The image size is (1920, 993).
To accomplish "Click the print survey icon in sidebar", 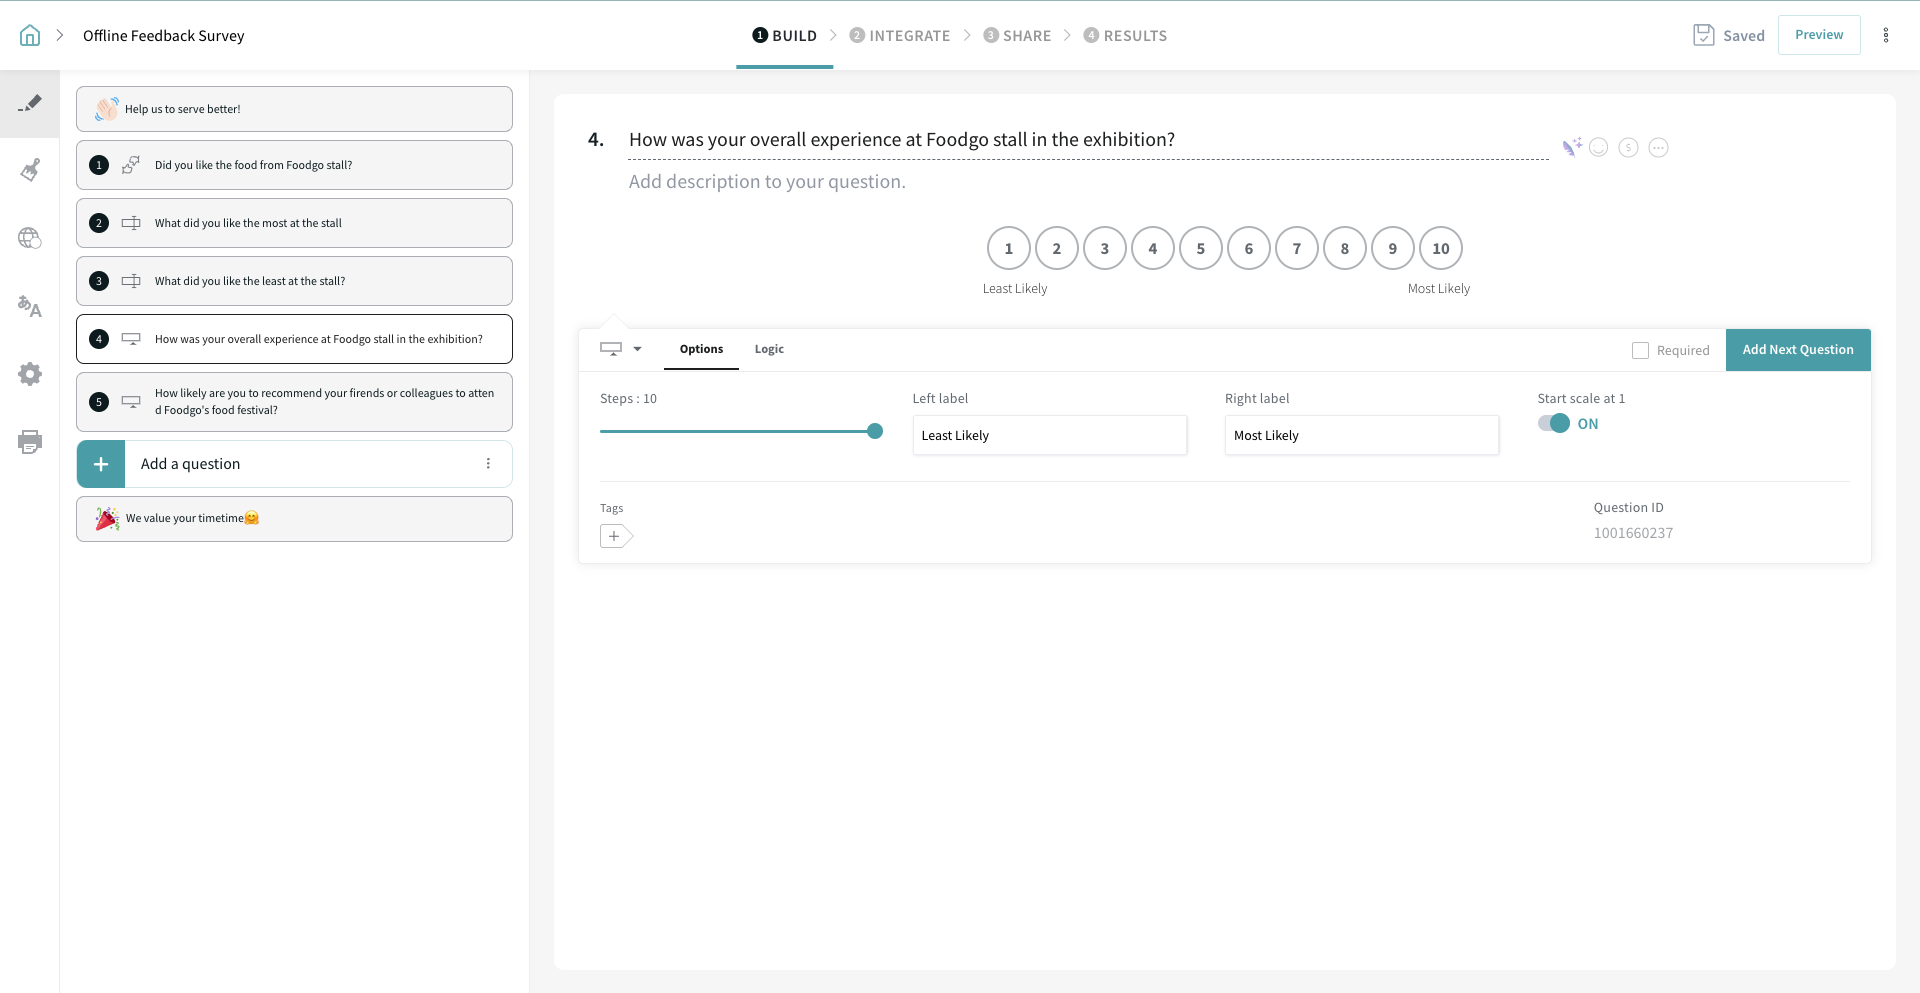I will pos(30,442).
